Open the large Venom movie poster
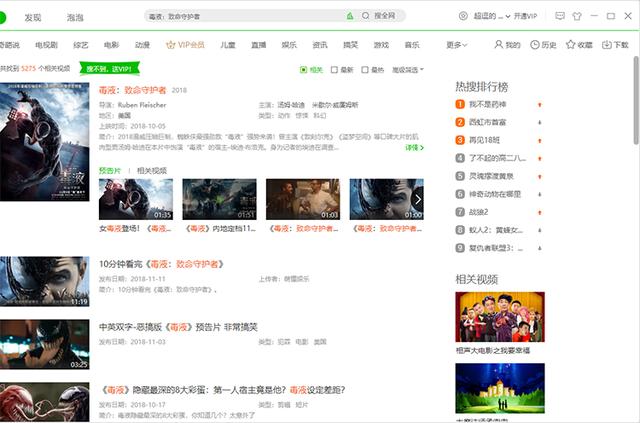Image resolution: width=640 pixels, height=423 pixels. click(44, 142)
